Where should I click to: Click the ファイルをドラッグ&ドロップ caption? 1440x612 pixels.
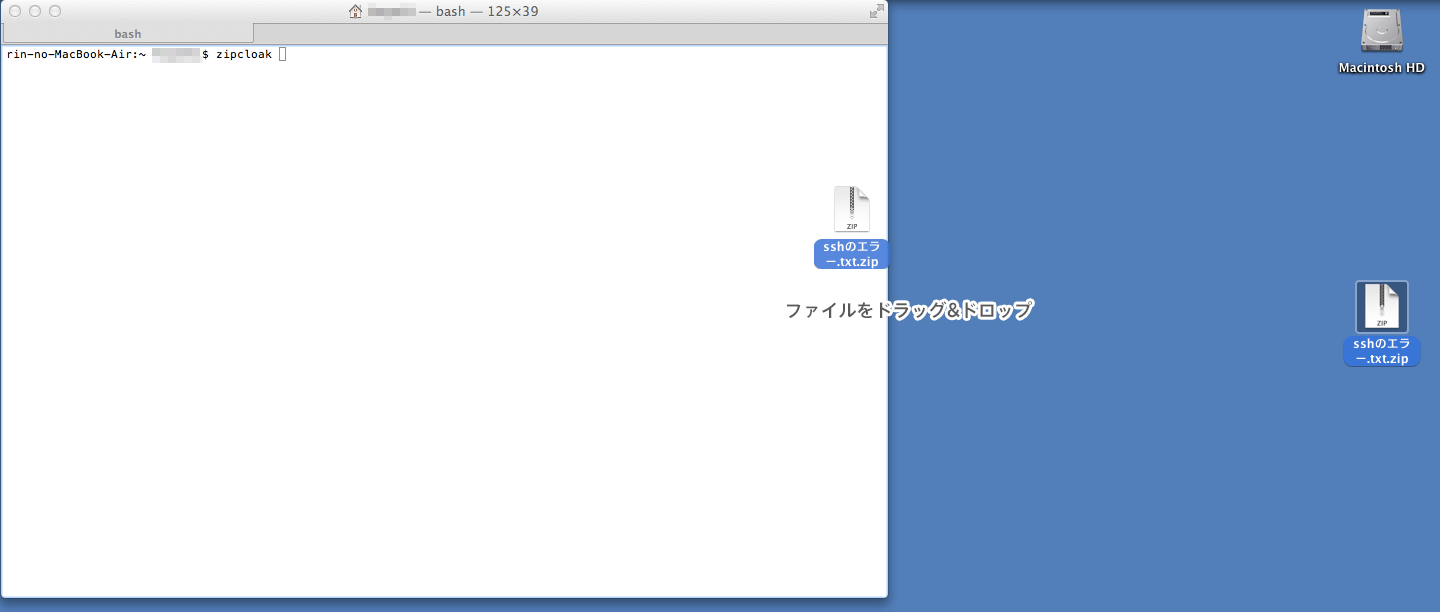coord(908,310)
